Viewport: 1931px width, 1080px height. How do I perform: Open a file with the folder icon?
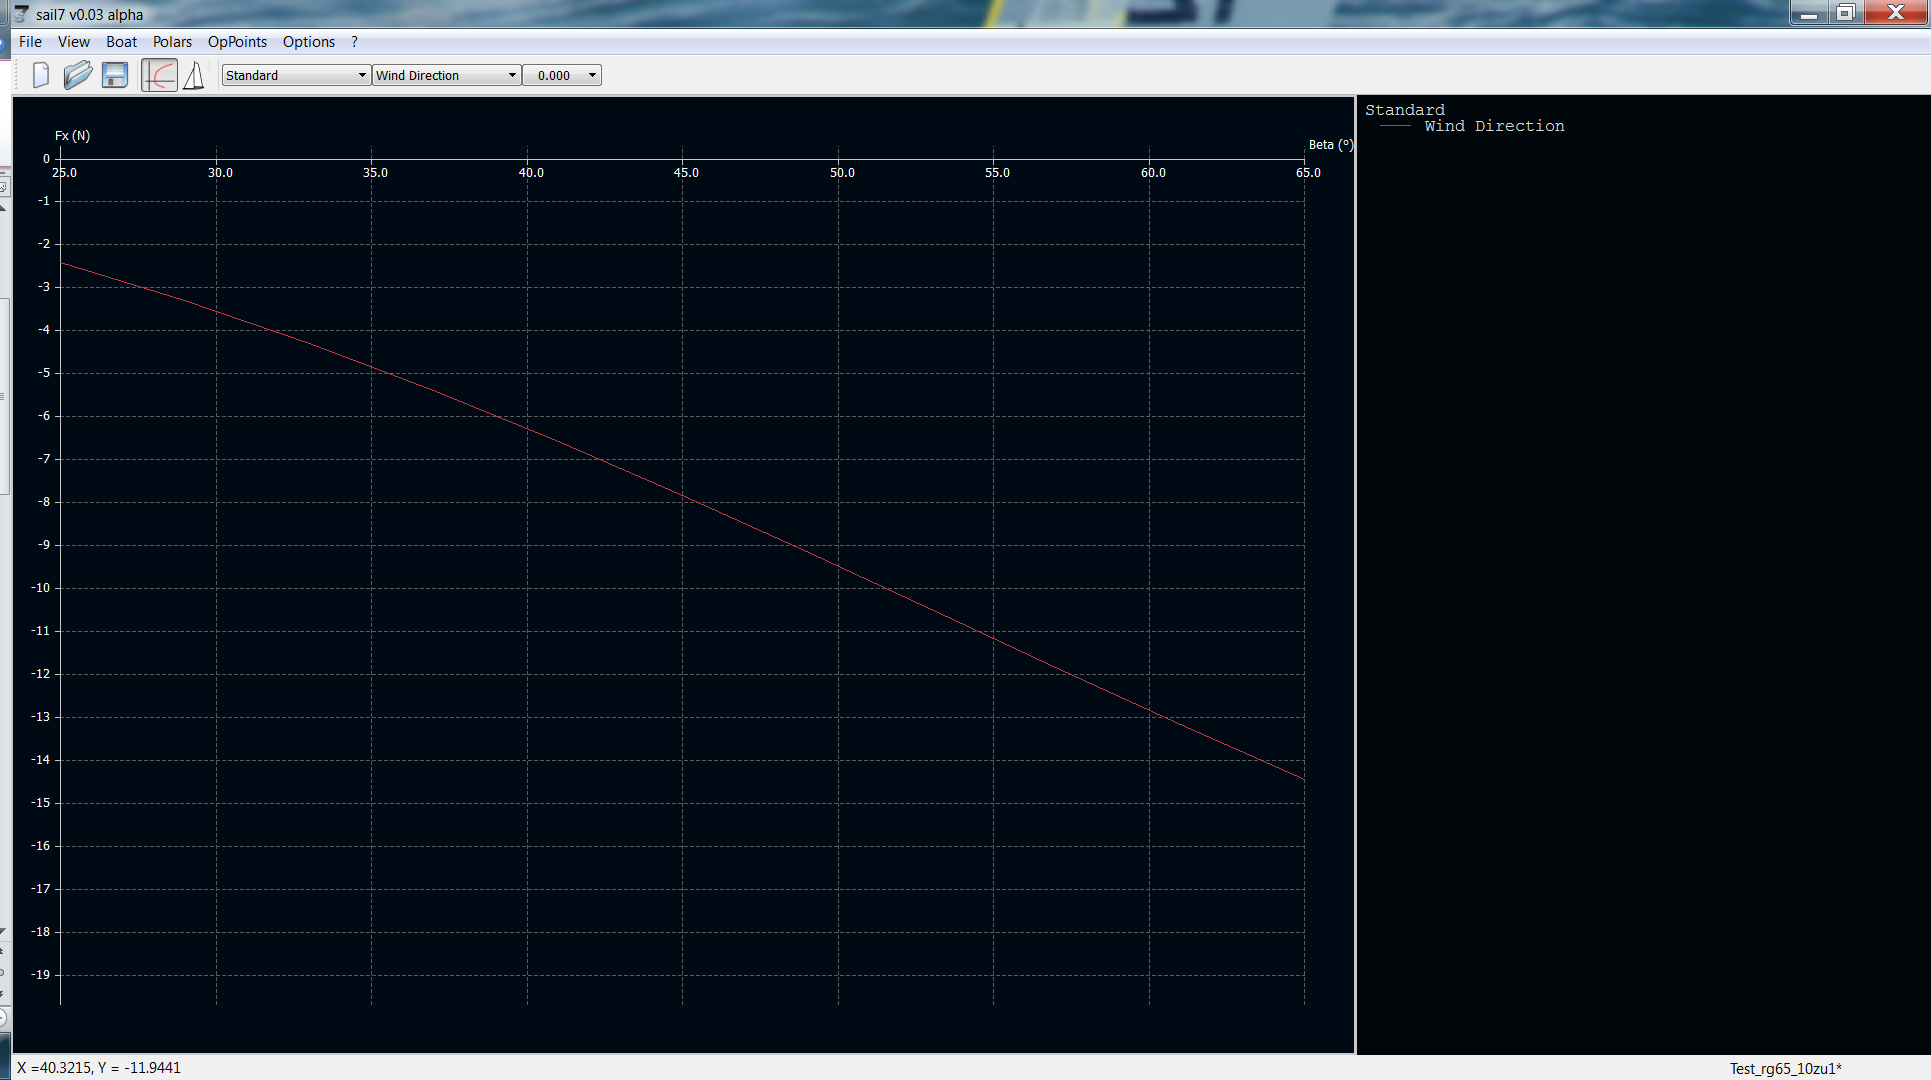tap(77, 75)
